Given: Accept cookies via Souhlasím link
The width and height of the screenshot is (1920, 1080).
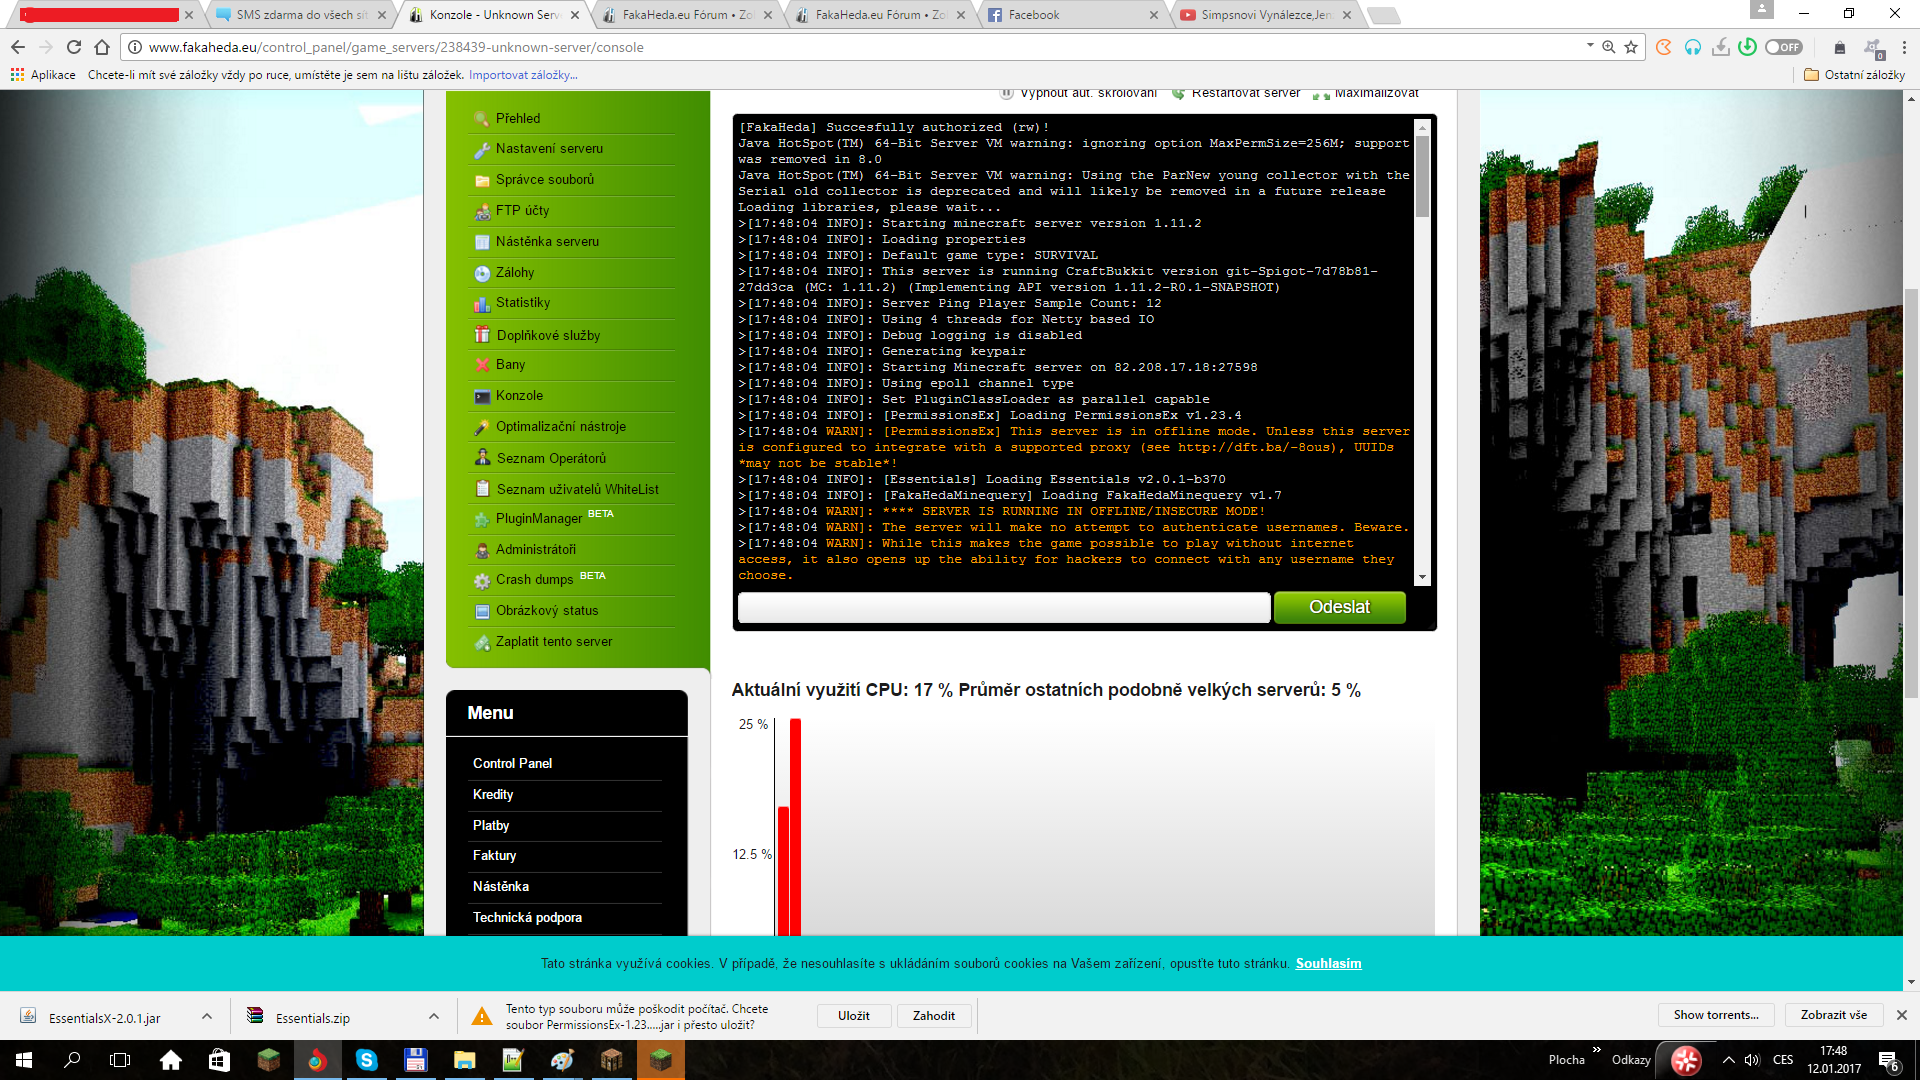Looking at the screenshot, I should tap(1328, 964).
